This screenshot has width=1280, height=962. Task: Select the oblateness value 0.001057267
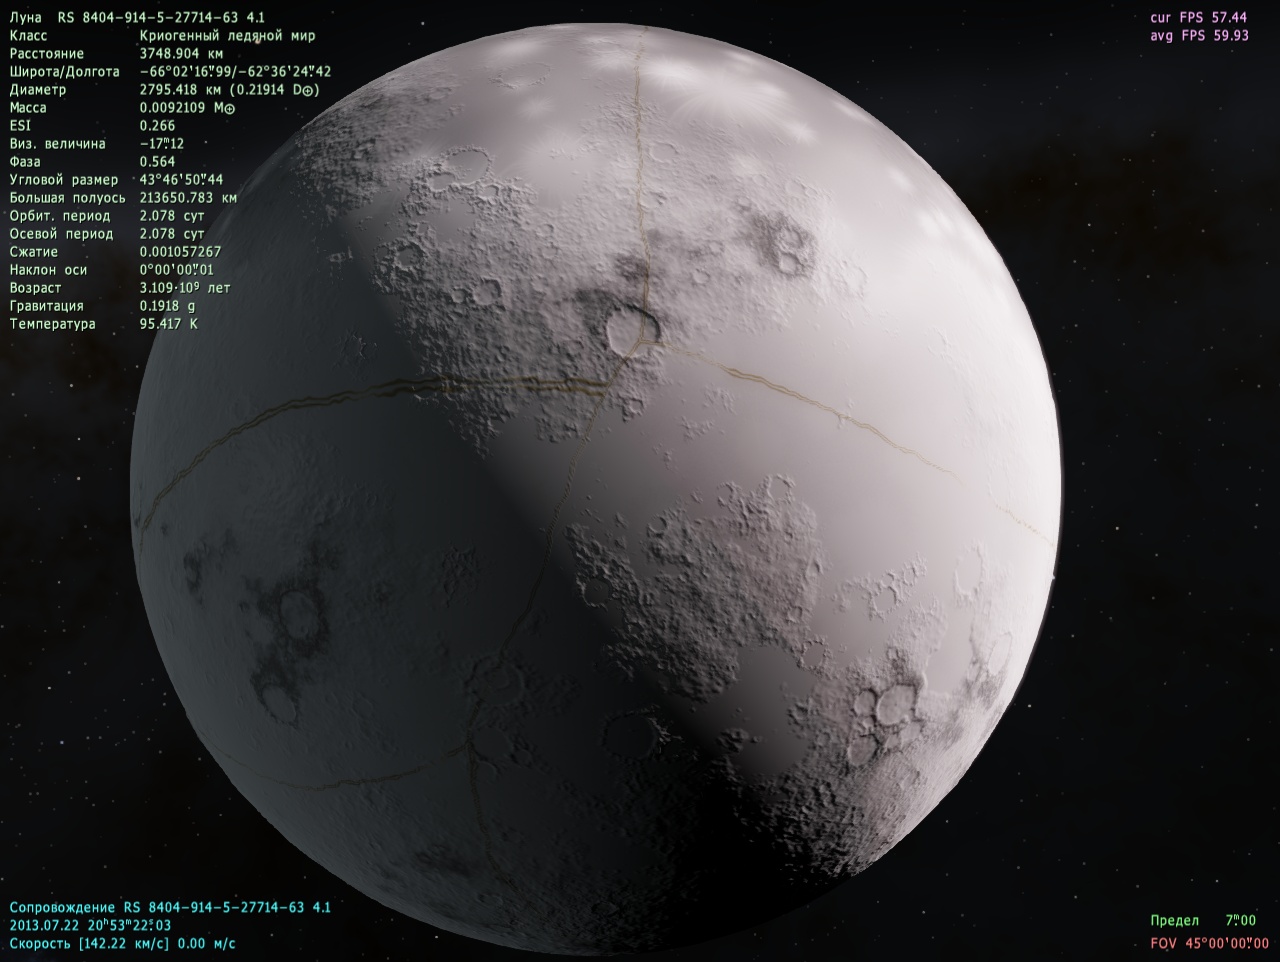[x=181, y=252]
